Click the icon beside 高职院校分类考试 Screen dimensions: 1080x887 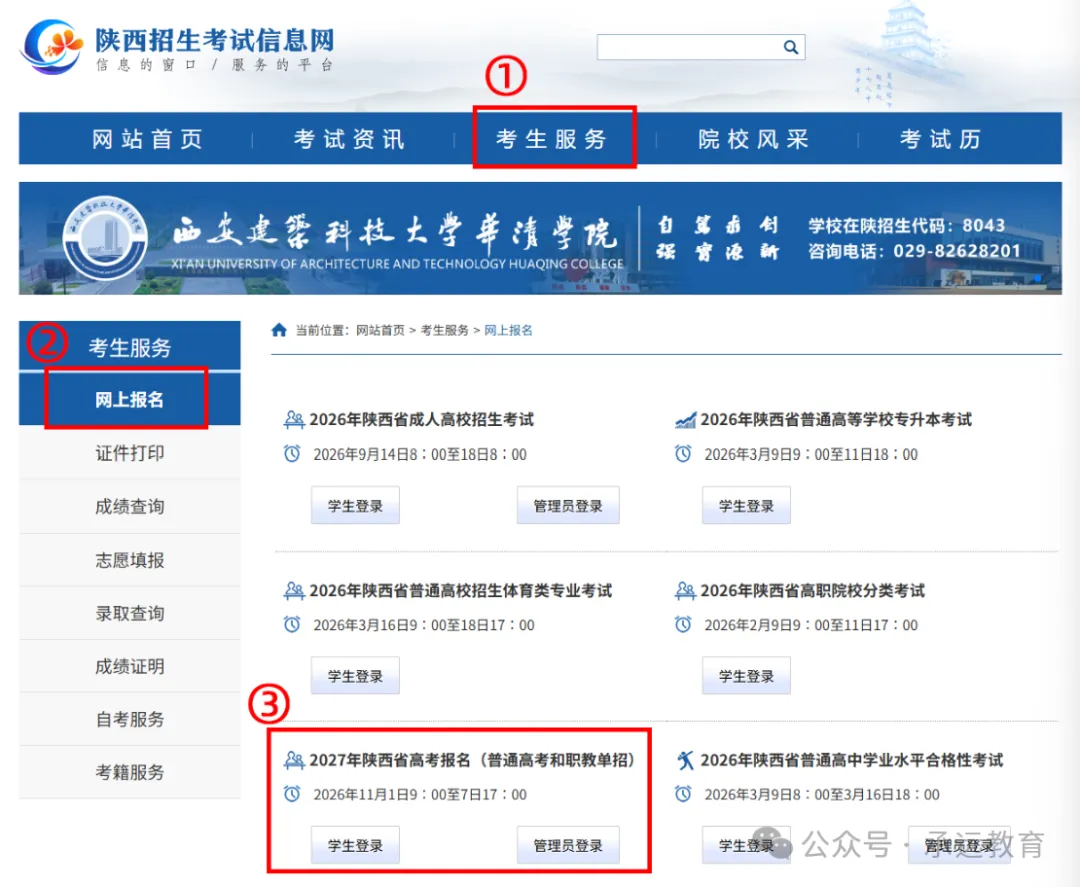coord(685,590)
